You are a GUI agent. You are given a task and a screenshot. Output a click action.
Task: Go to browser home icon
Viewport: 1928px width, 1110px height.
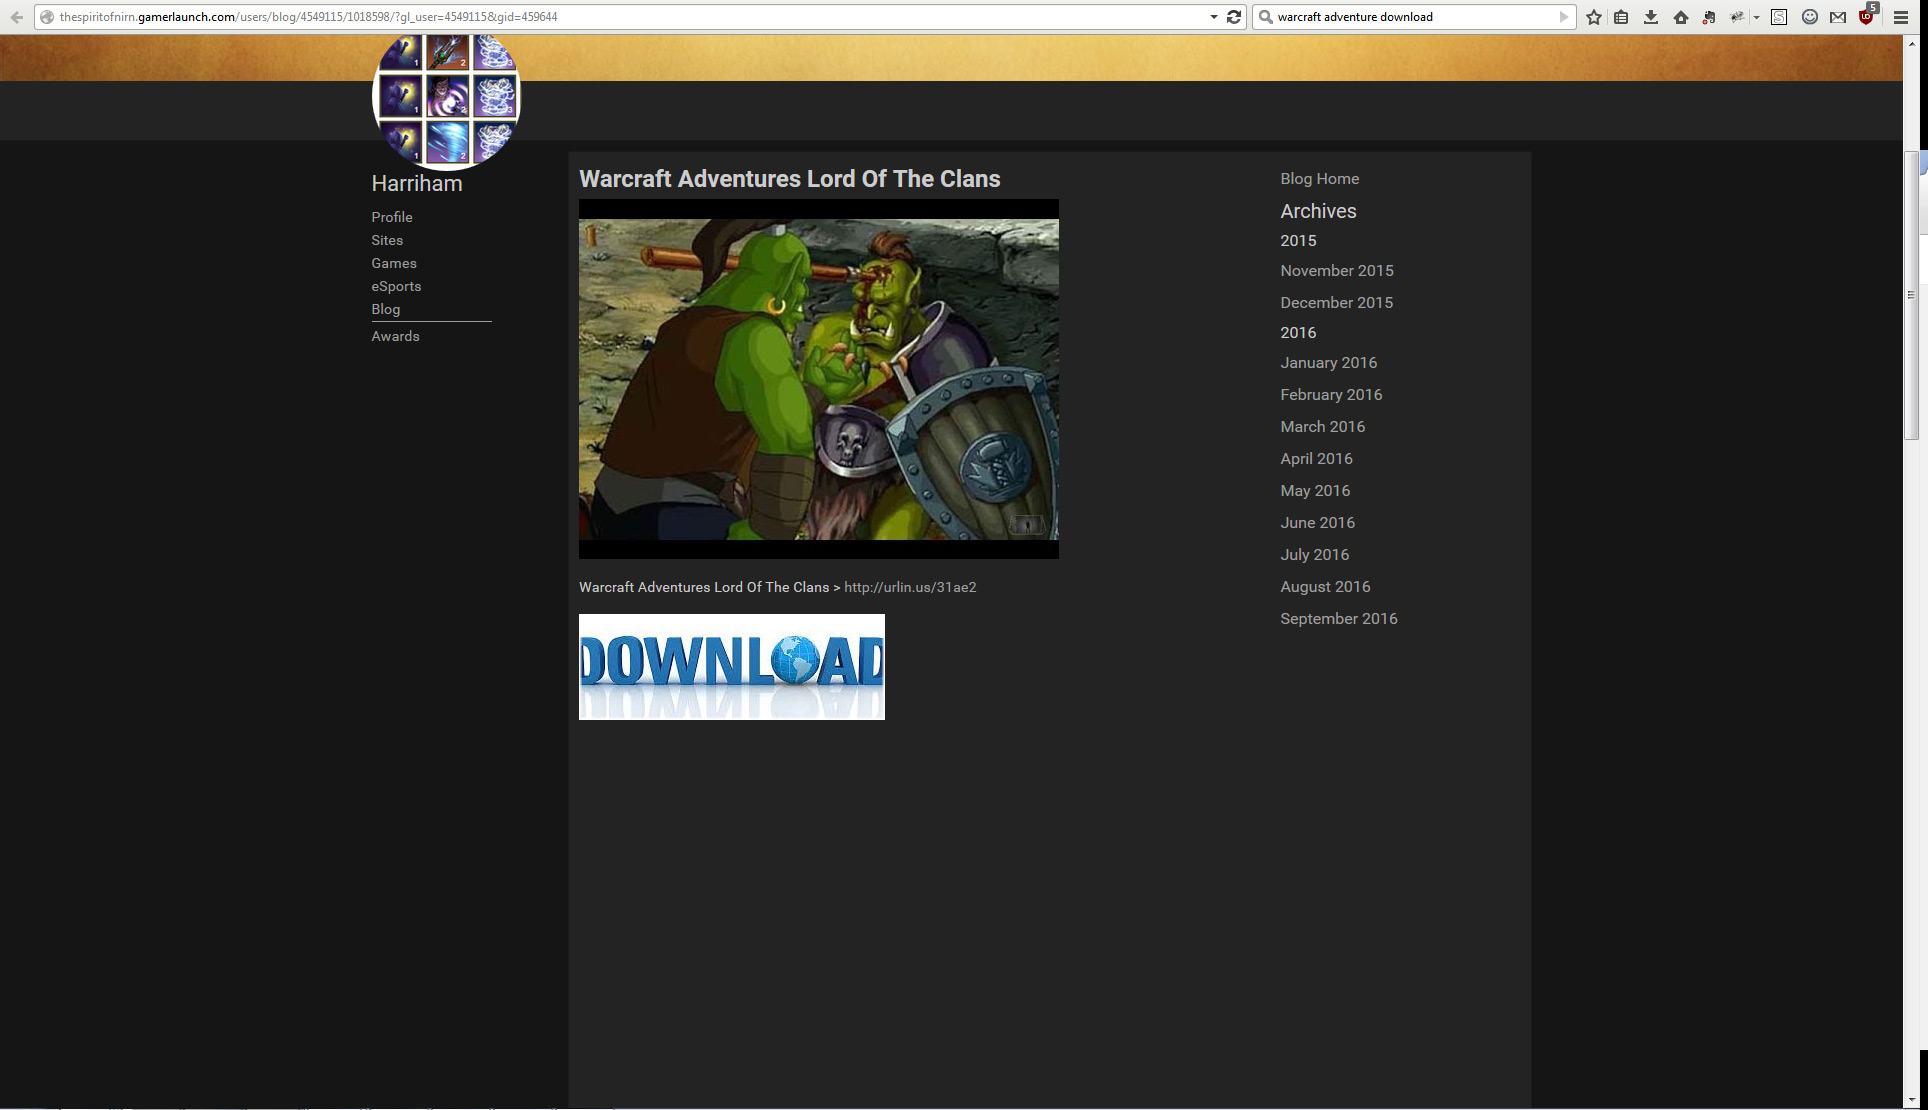1681,17
